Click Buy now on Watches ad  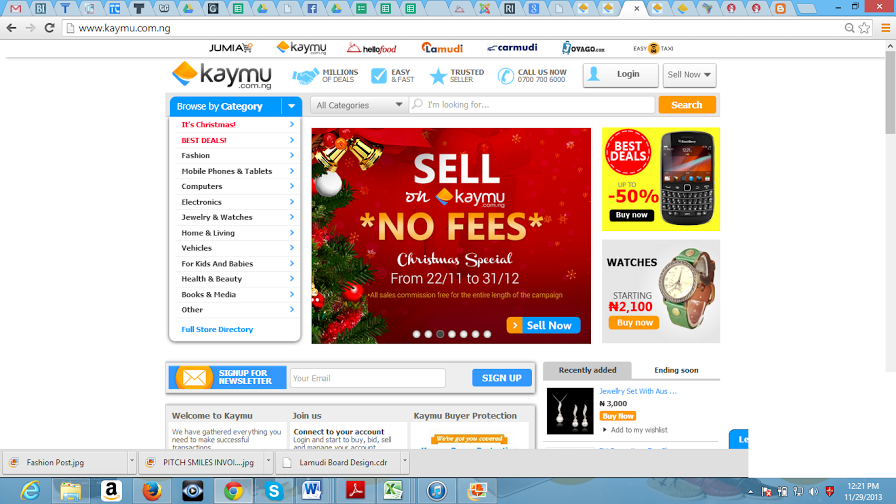(x=634, y=323)
